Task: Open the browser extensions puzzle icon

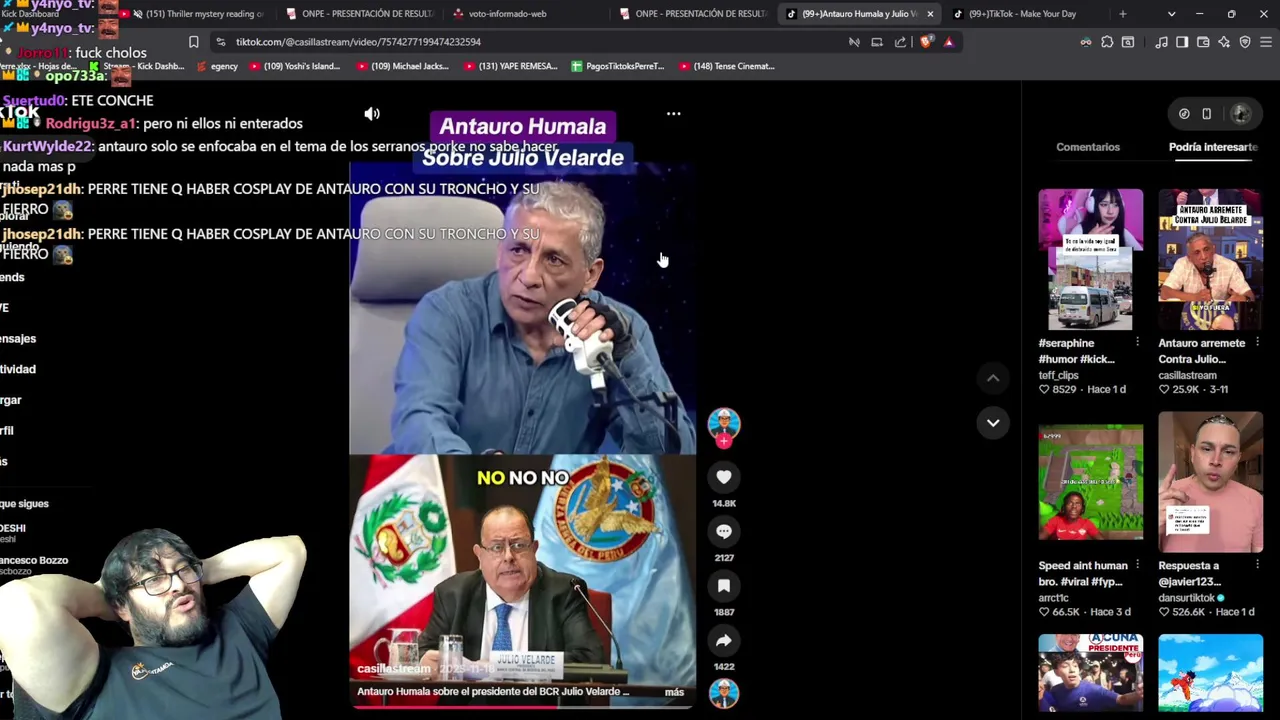Action: click(1107, 42)
